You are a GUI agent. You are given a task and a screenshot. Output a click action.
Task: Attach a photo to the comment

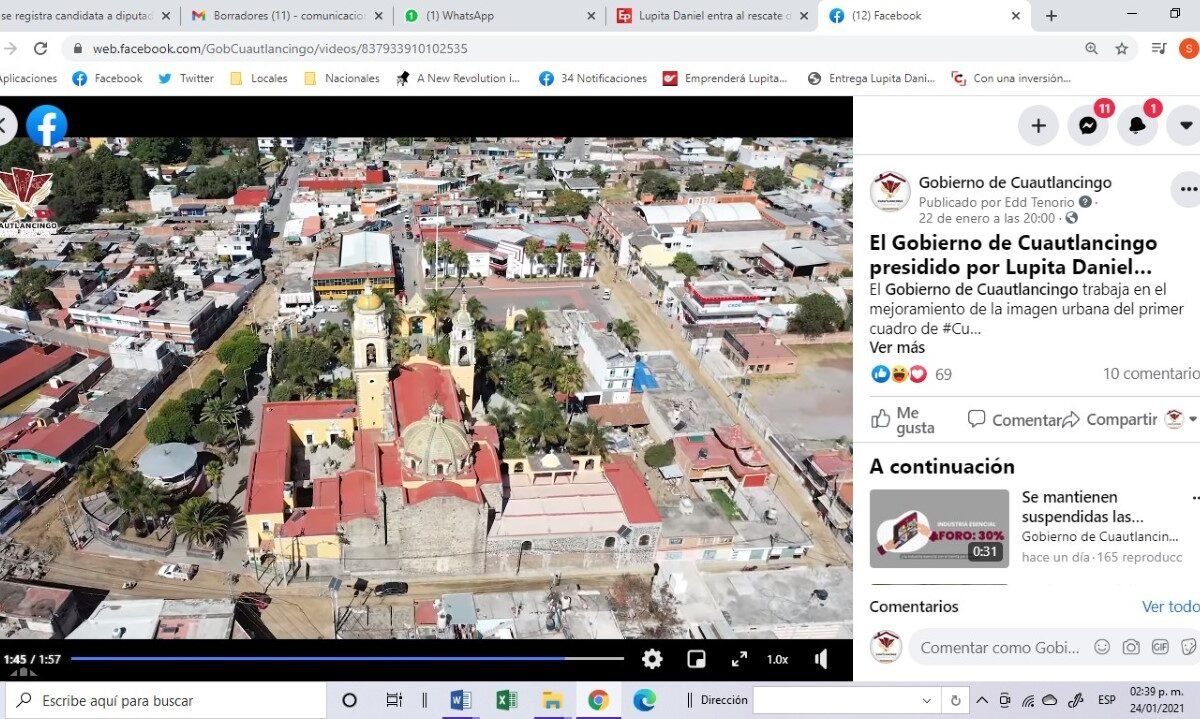click(1131, 647)
